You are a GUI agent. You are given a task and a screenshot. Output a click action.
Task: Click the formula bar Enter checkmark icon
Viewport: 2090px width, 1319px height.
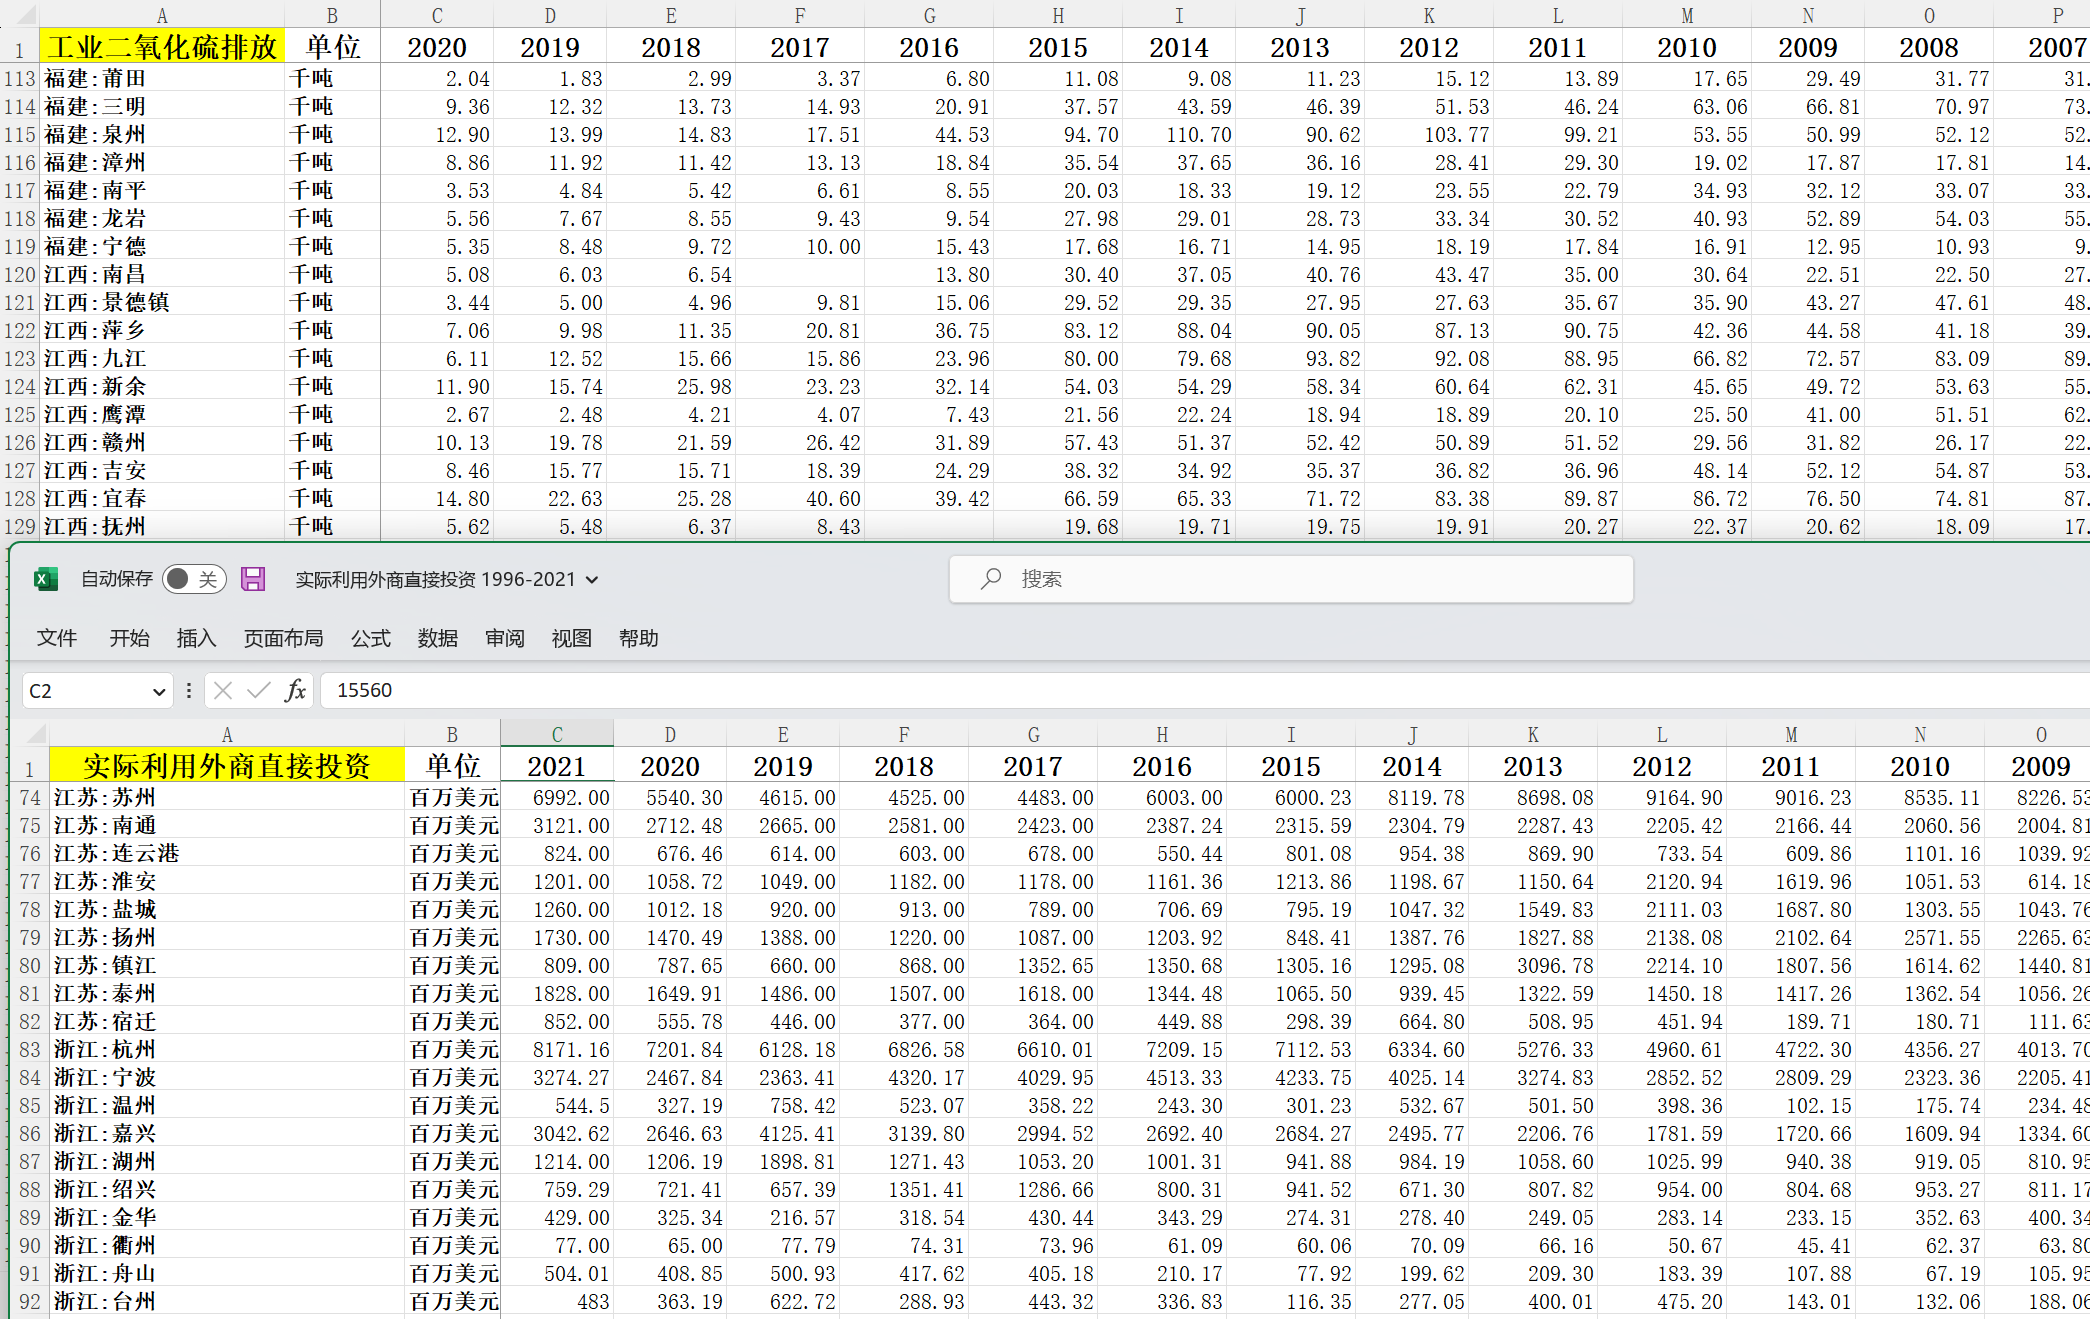[x=258, y=690]
